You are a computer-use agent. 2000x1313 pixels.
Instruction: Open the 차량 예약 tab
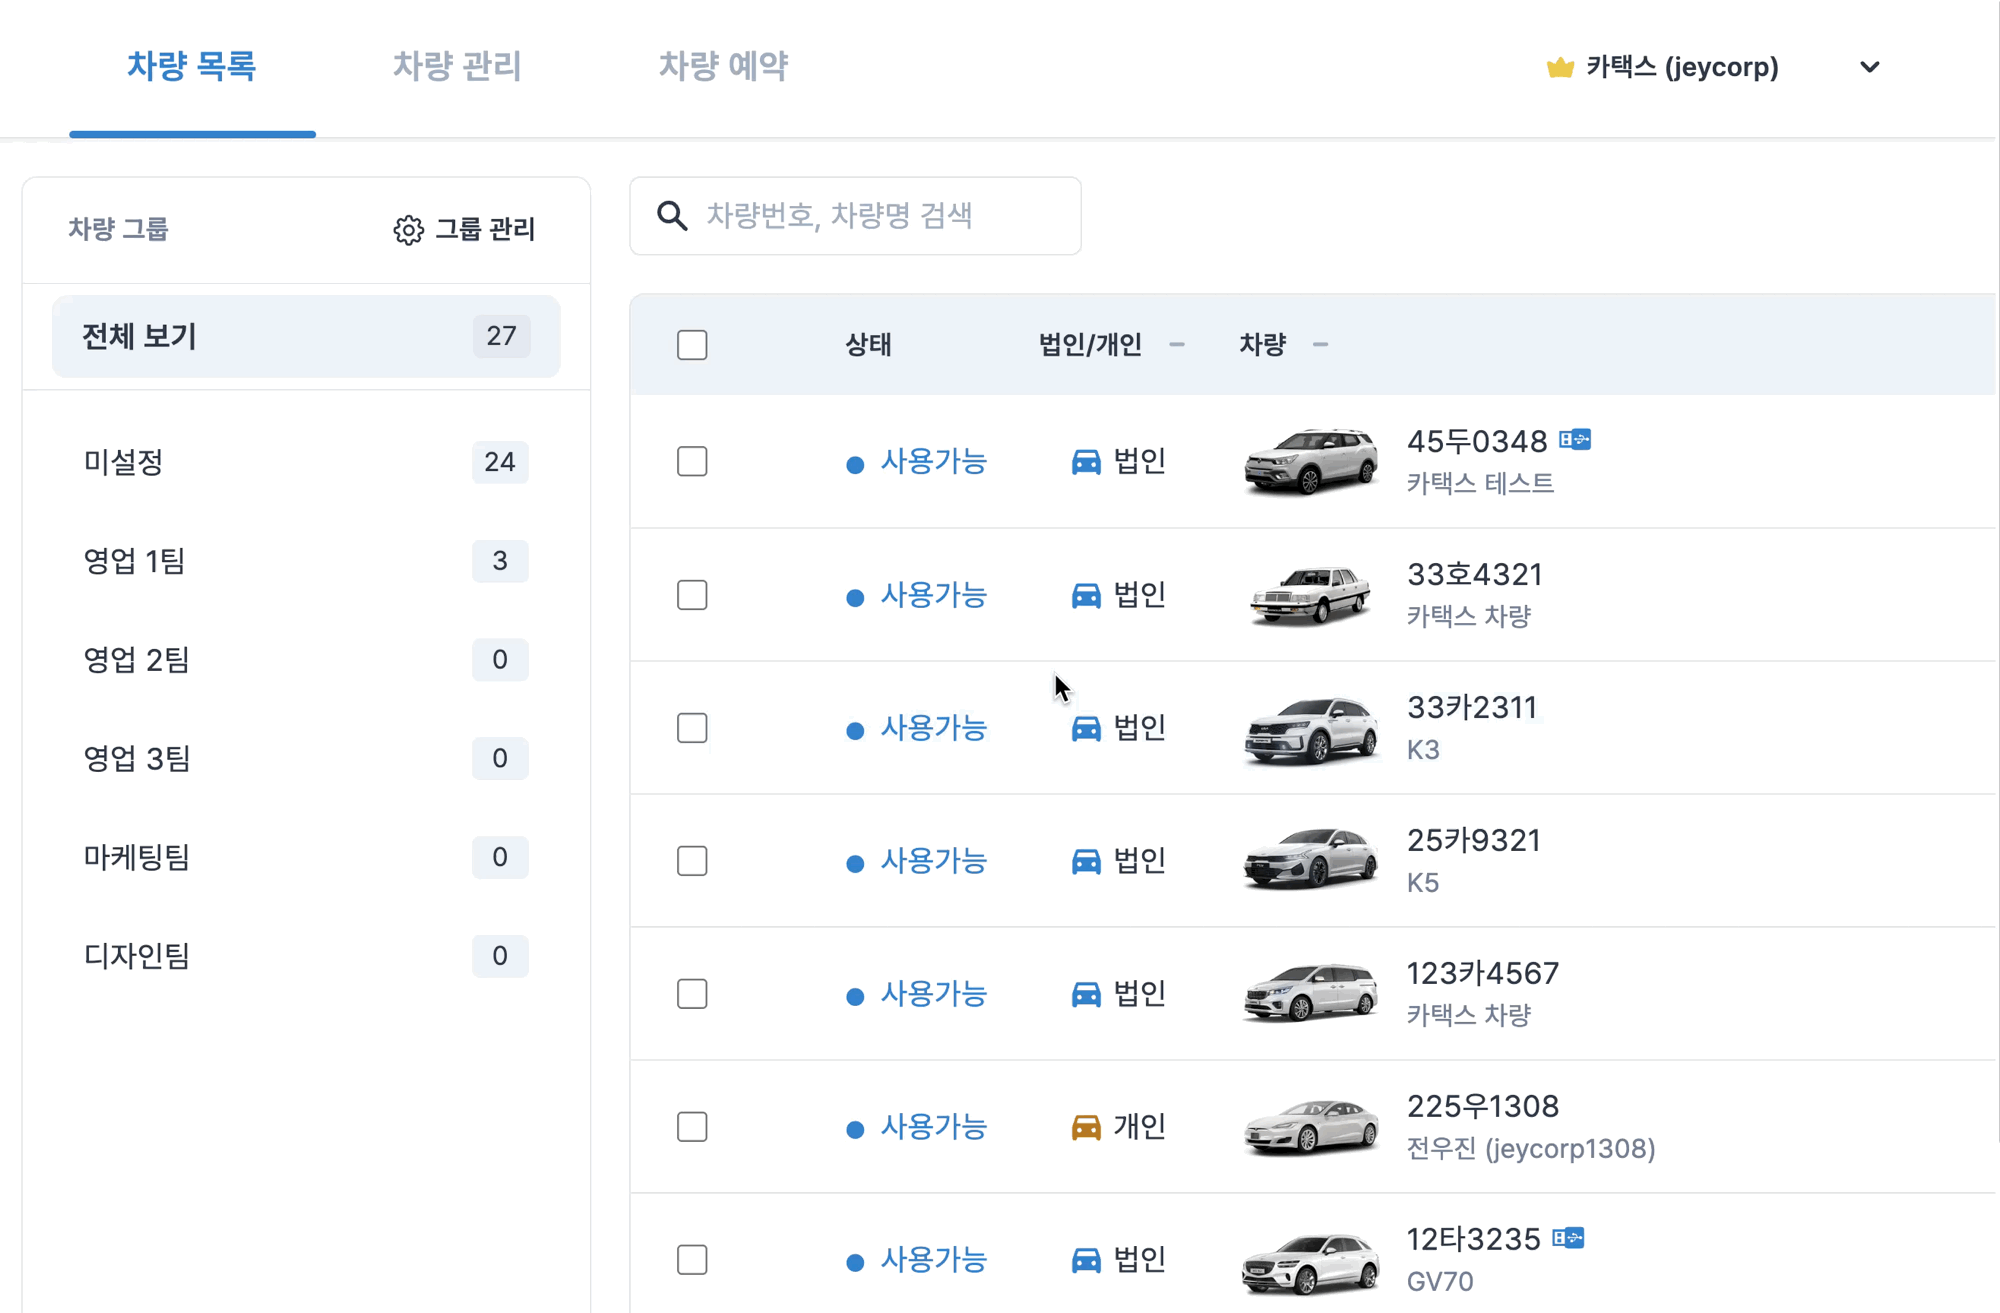(723, 66)
